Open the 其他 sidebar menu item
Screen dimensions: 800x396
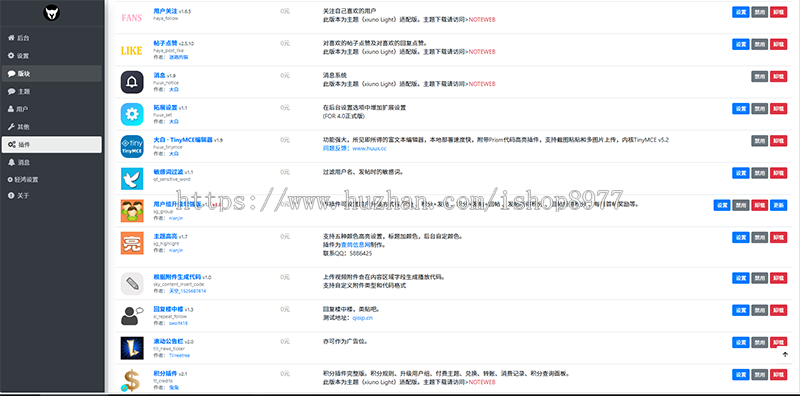(x=52, y=127)
